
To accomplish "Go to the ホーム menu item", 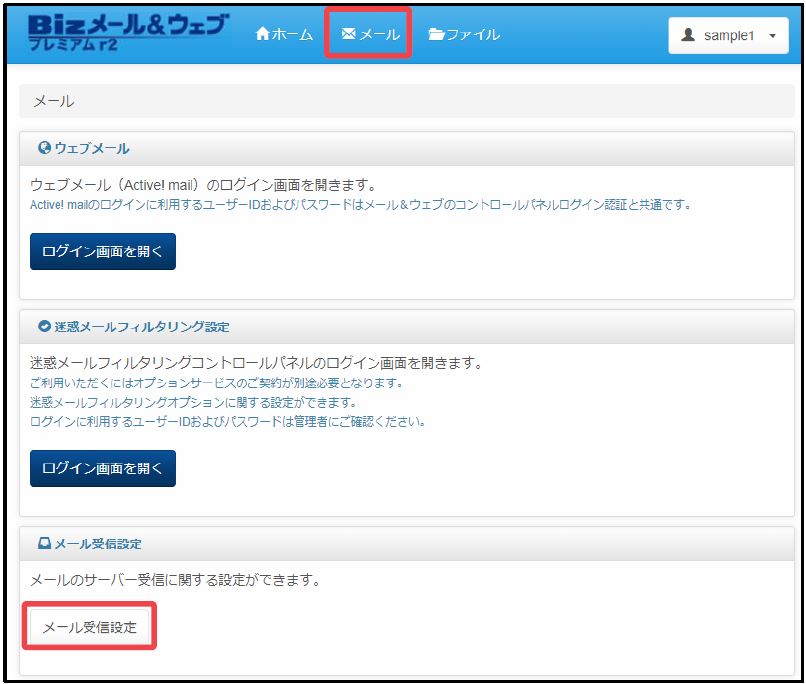I will point(284,34).
